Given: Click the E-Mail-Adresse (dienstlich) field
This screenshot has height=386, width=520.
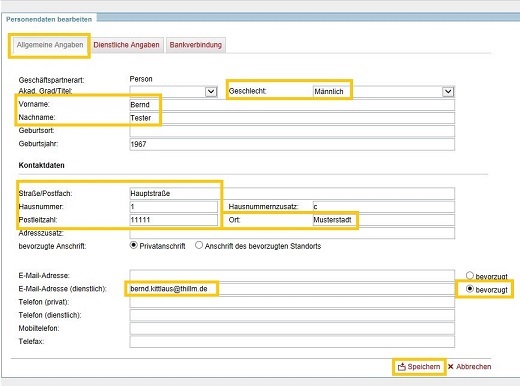Looking at the screenshot, I should [x=292, y=289].
